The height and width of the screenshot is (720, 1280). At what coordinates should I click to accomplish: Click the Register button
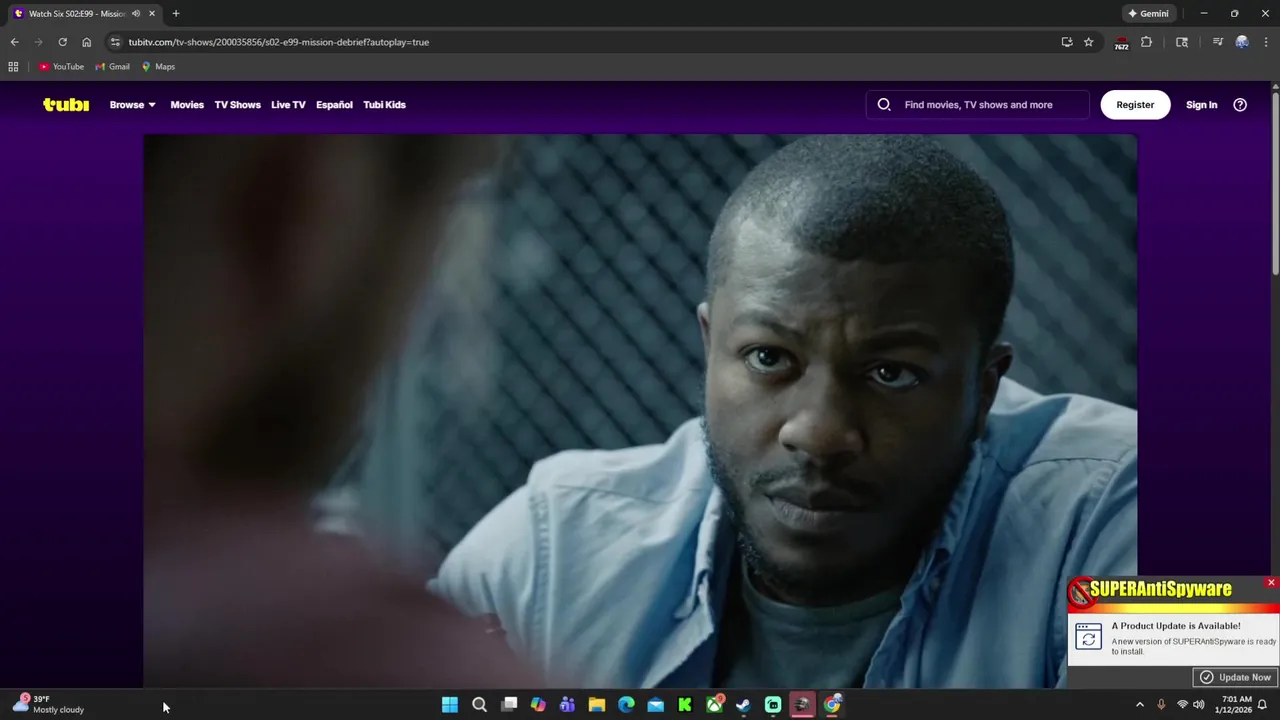1135,104
